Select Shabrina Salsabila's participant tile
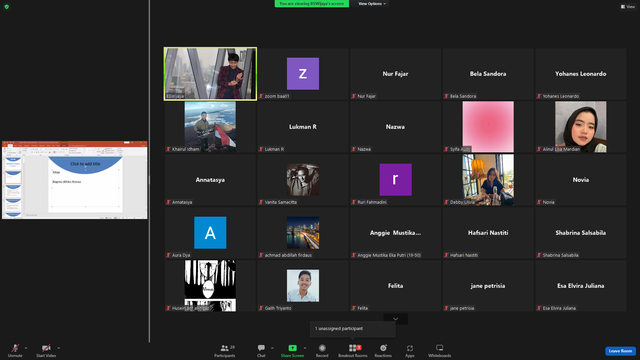 click(x=581, y=233)
